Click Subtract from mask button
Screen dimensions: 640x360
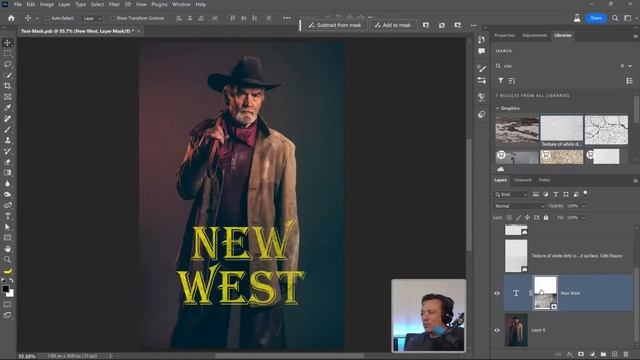click(335, 25)
